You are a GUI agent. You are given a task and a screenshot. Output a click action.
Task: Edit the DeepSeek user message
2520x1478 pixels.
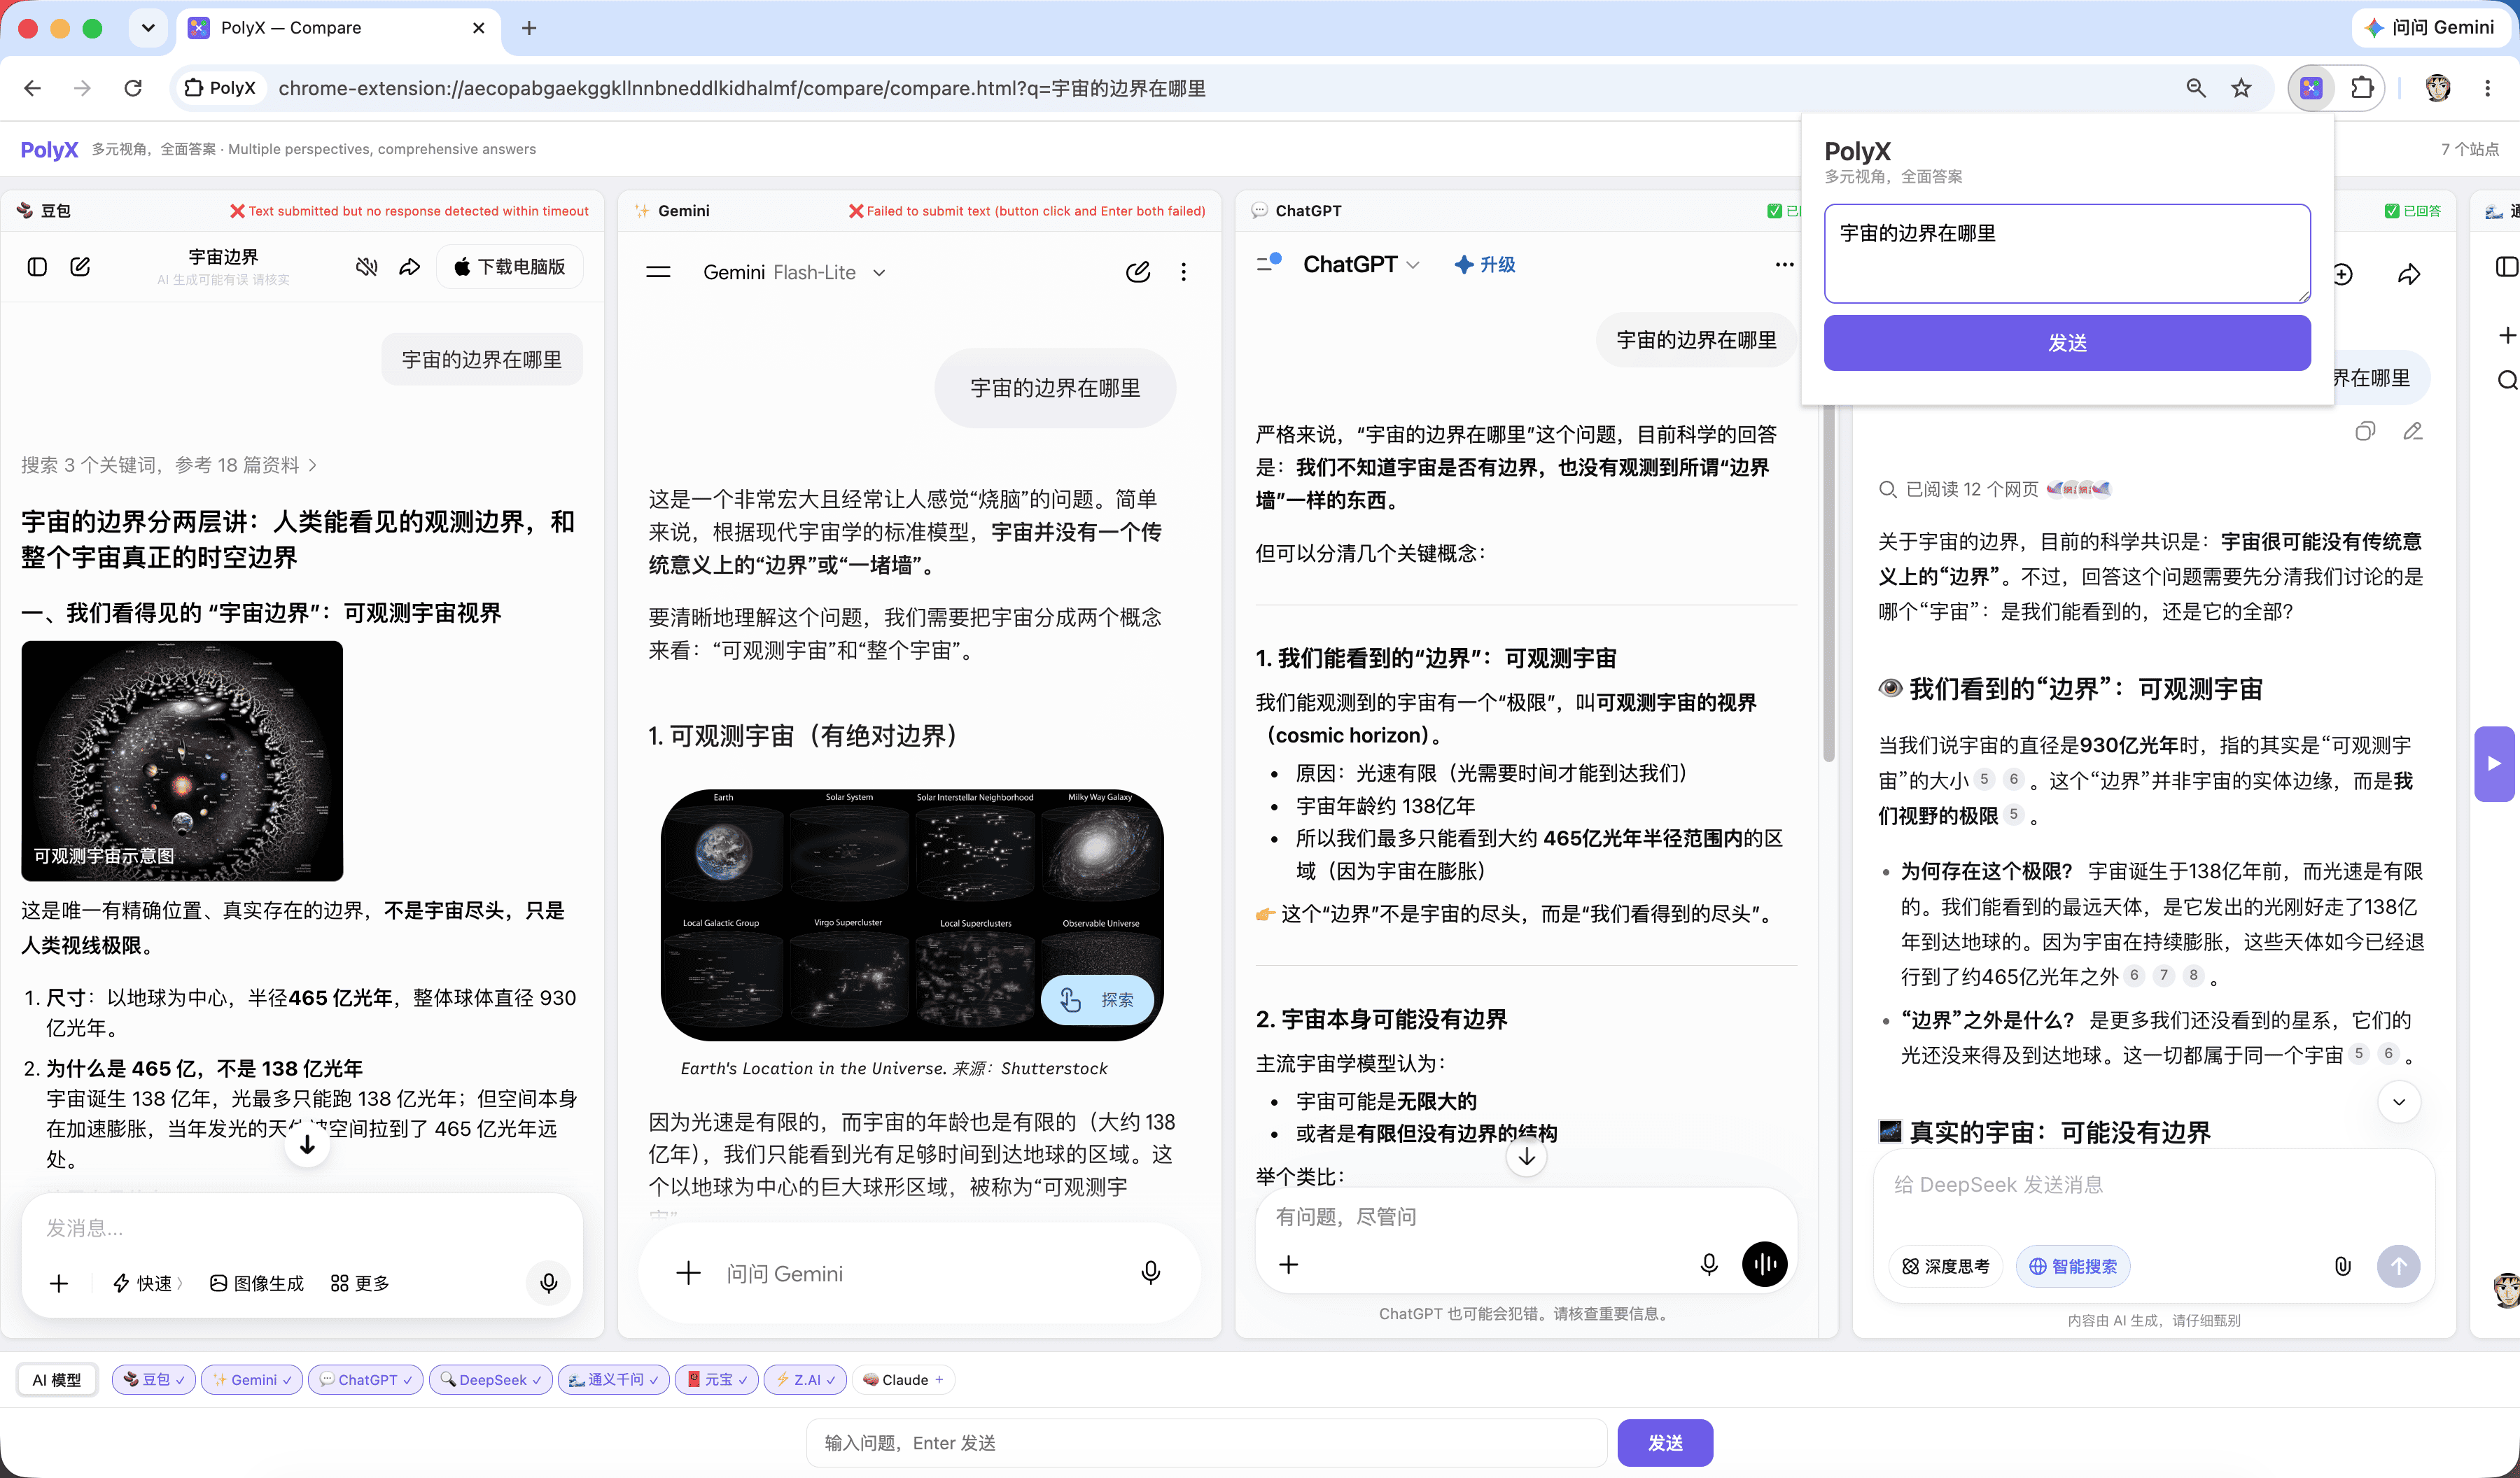(2413, 431)
